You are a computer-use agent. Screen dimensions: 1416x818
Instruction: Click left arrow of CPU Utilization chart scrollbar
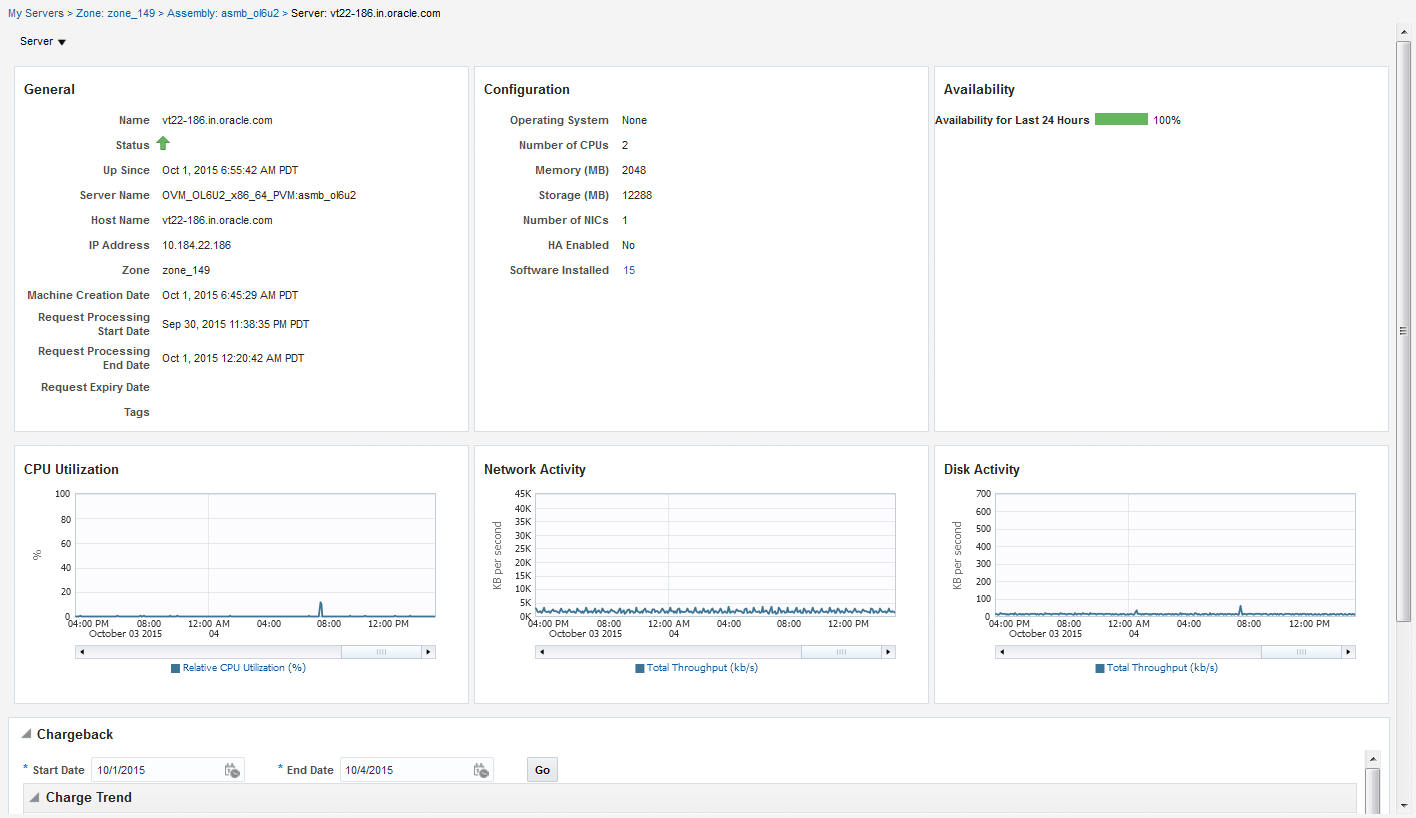click(x=82, y=652)
